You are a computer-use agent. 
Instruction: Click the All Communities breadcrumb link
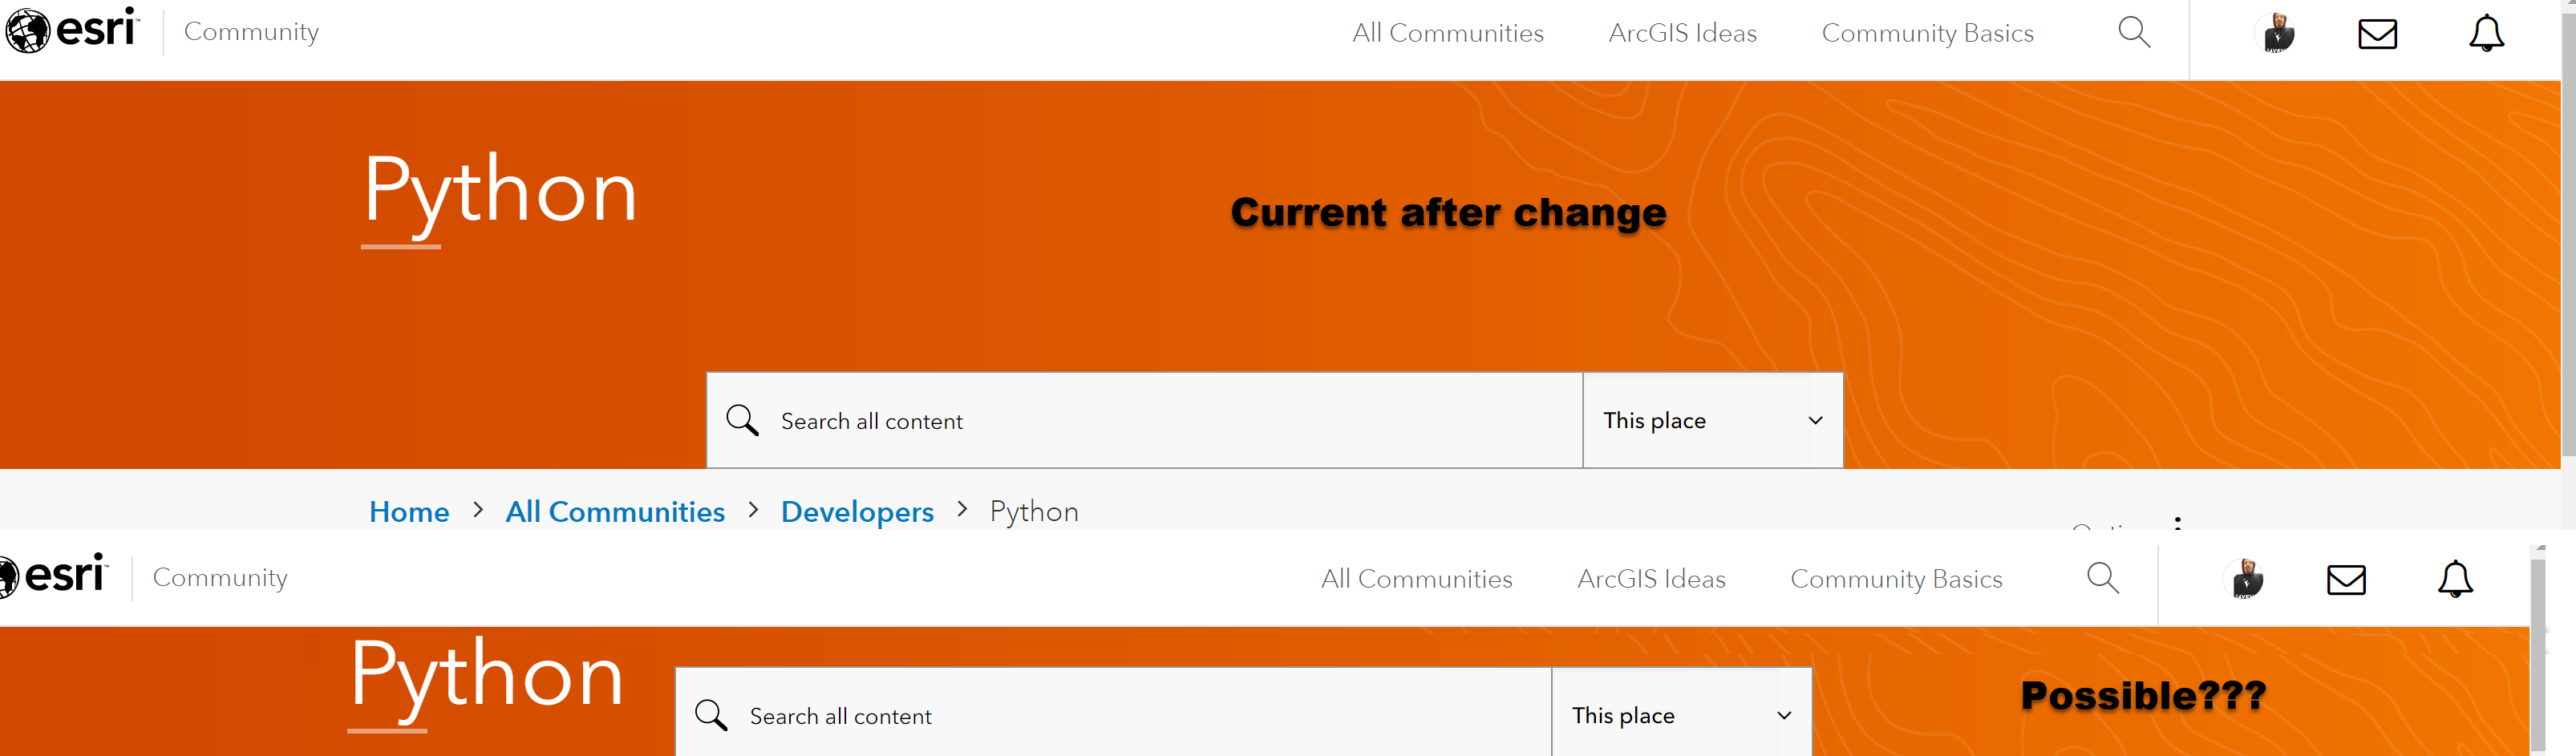(615, 511)
